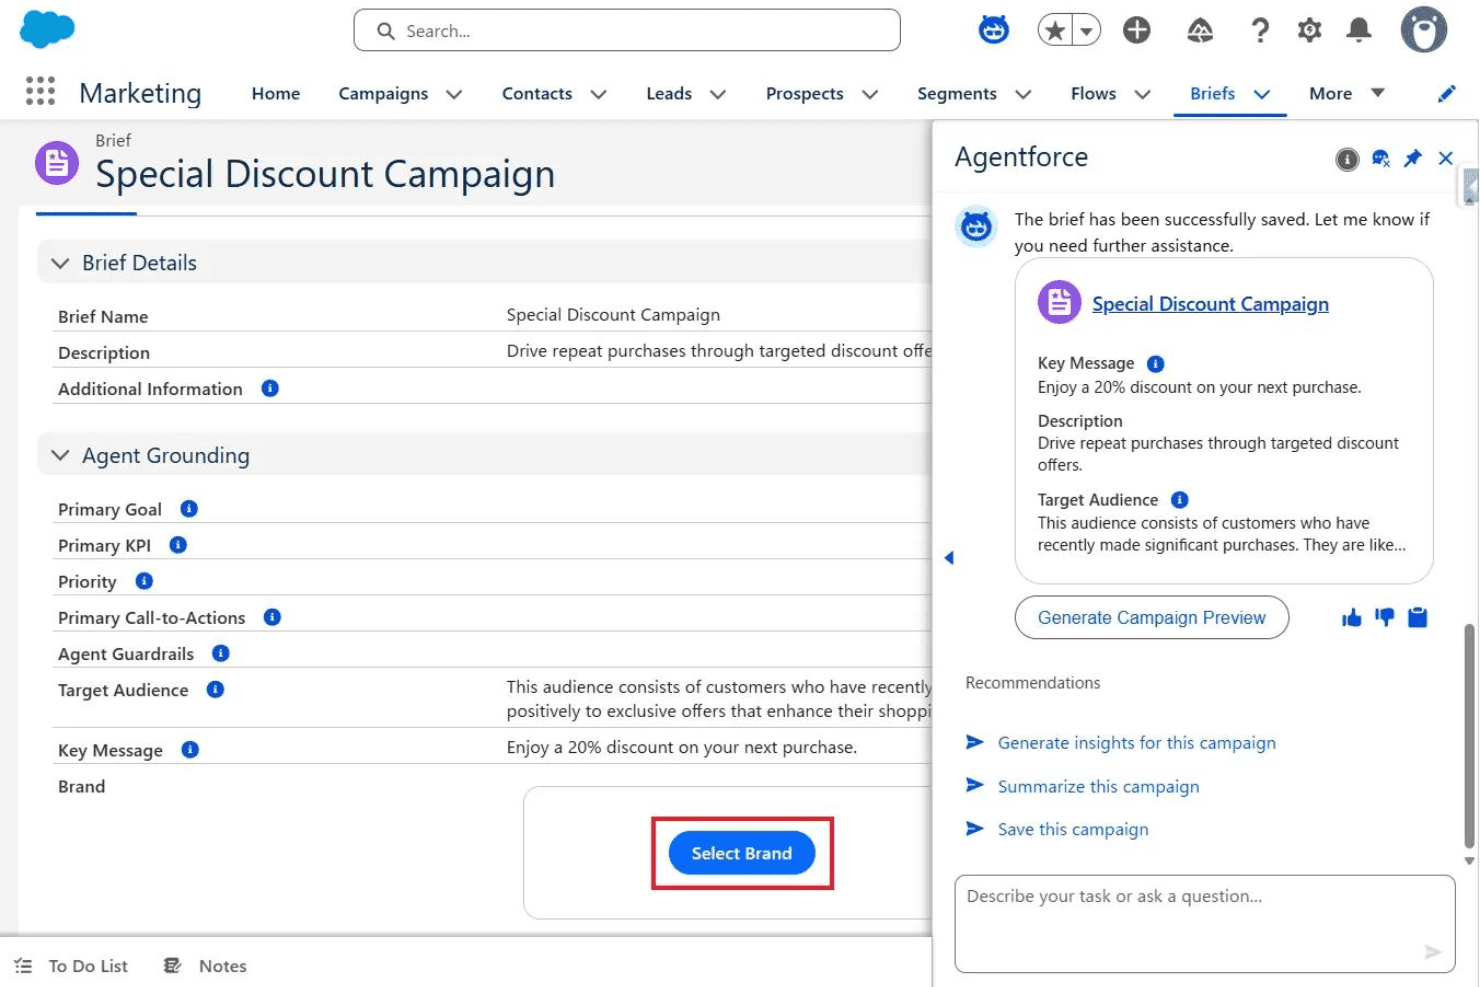Close the Agentforce panel
1480x987 pixels.
1445,158
